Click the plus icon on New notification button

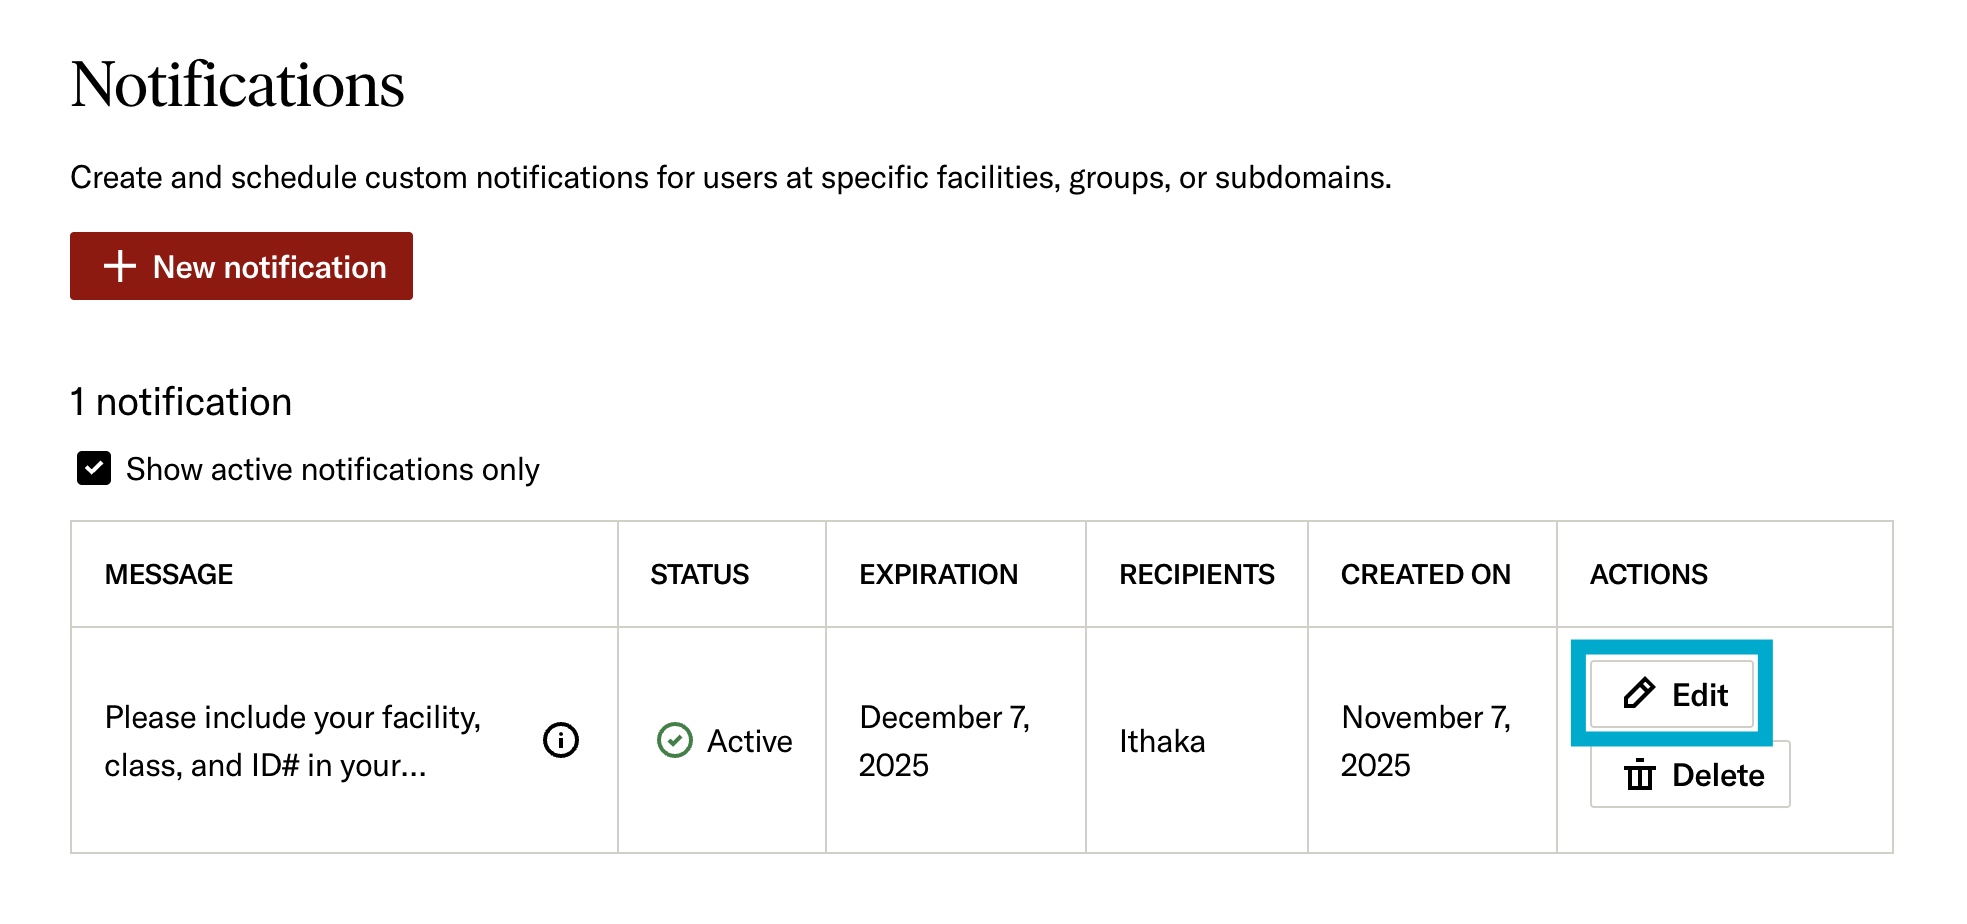point(119,266)
